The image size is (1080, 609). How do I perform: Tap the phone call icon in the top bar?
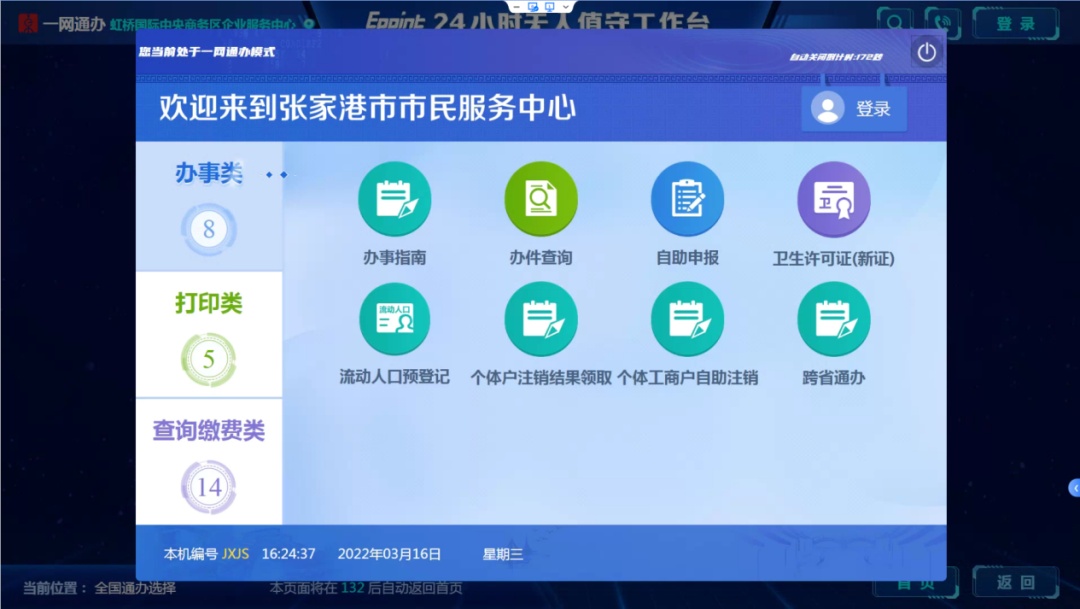(942, 23)
